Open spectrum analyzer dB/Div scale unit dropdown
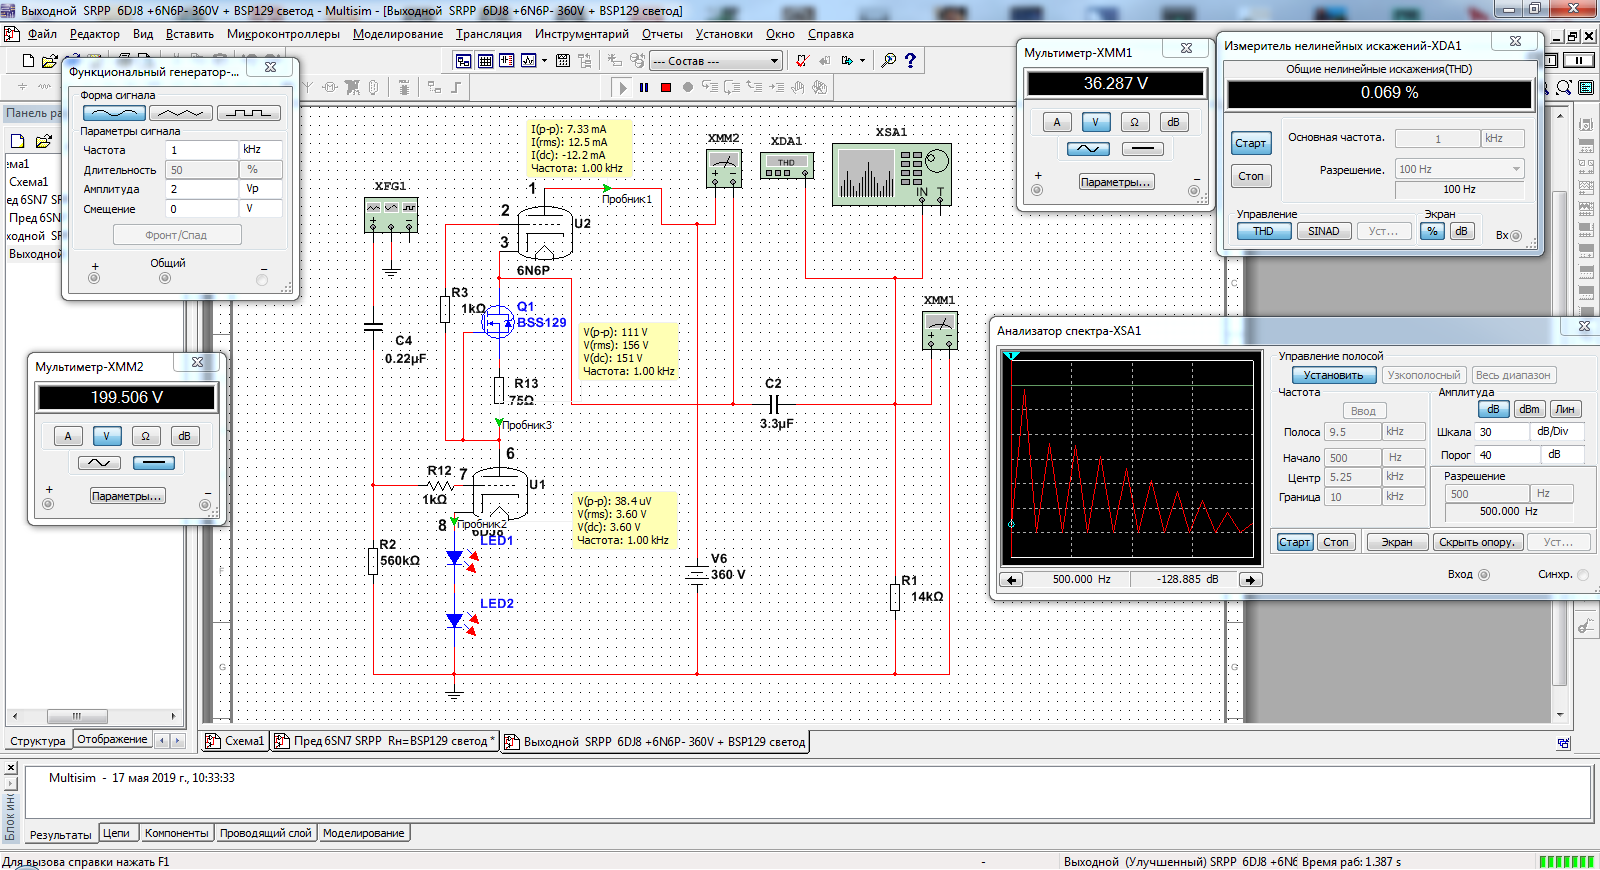 click(x=1558, y=432)
